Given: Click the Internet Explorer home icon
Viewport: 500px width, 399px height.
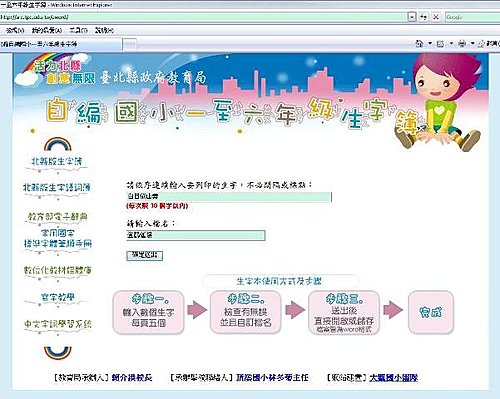Looking at the screenshot, I should (419, 43).
